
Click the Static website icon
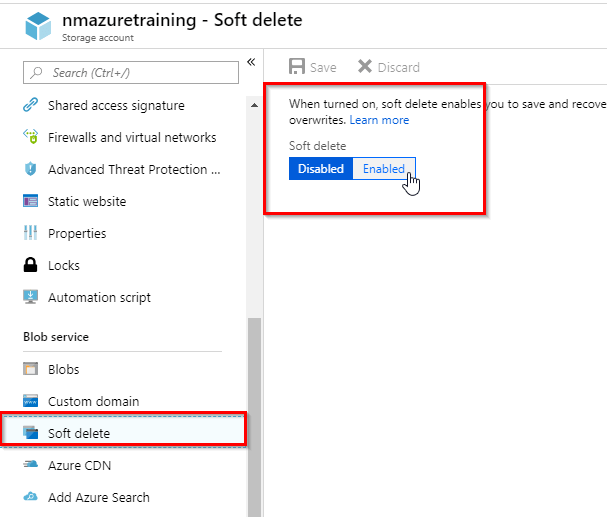tap(30, 202)
